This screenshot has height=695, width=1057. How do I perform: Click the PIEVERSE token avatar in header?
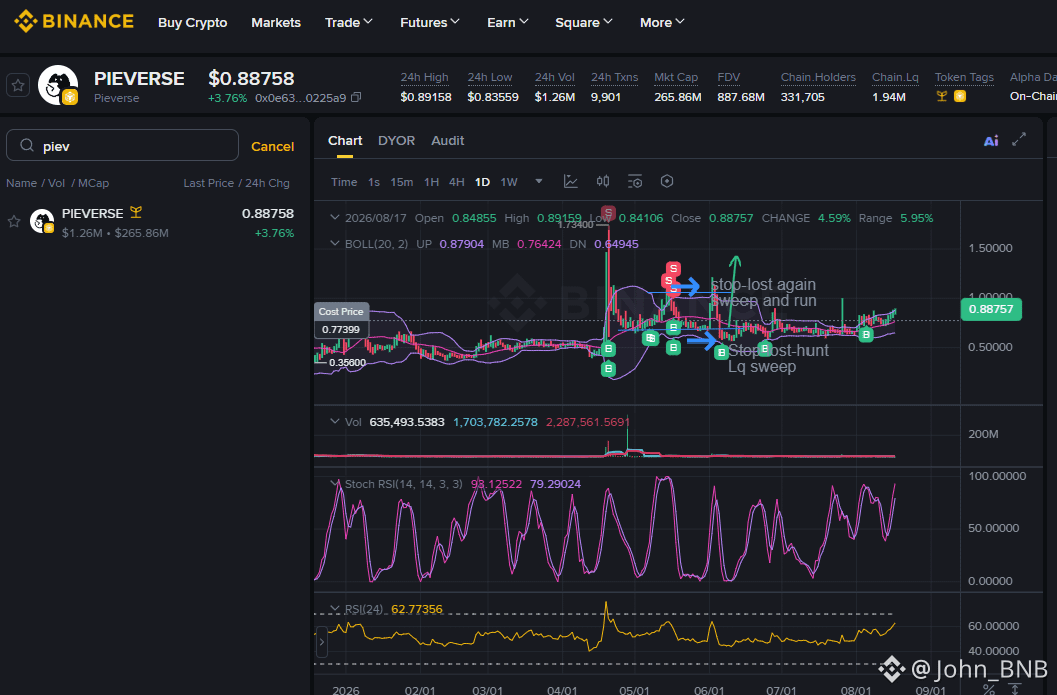tap(58, 85)
